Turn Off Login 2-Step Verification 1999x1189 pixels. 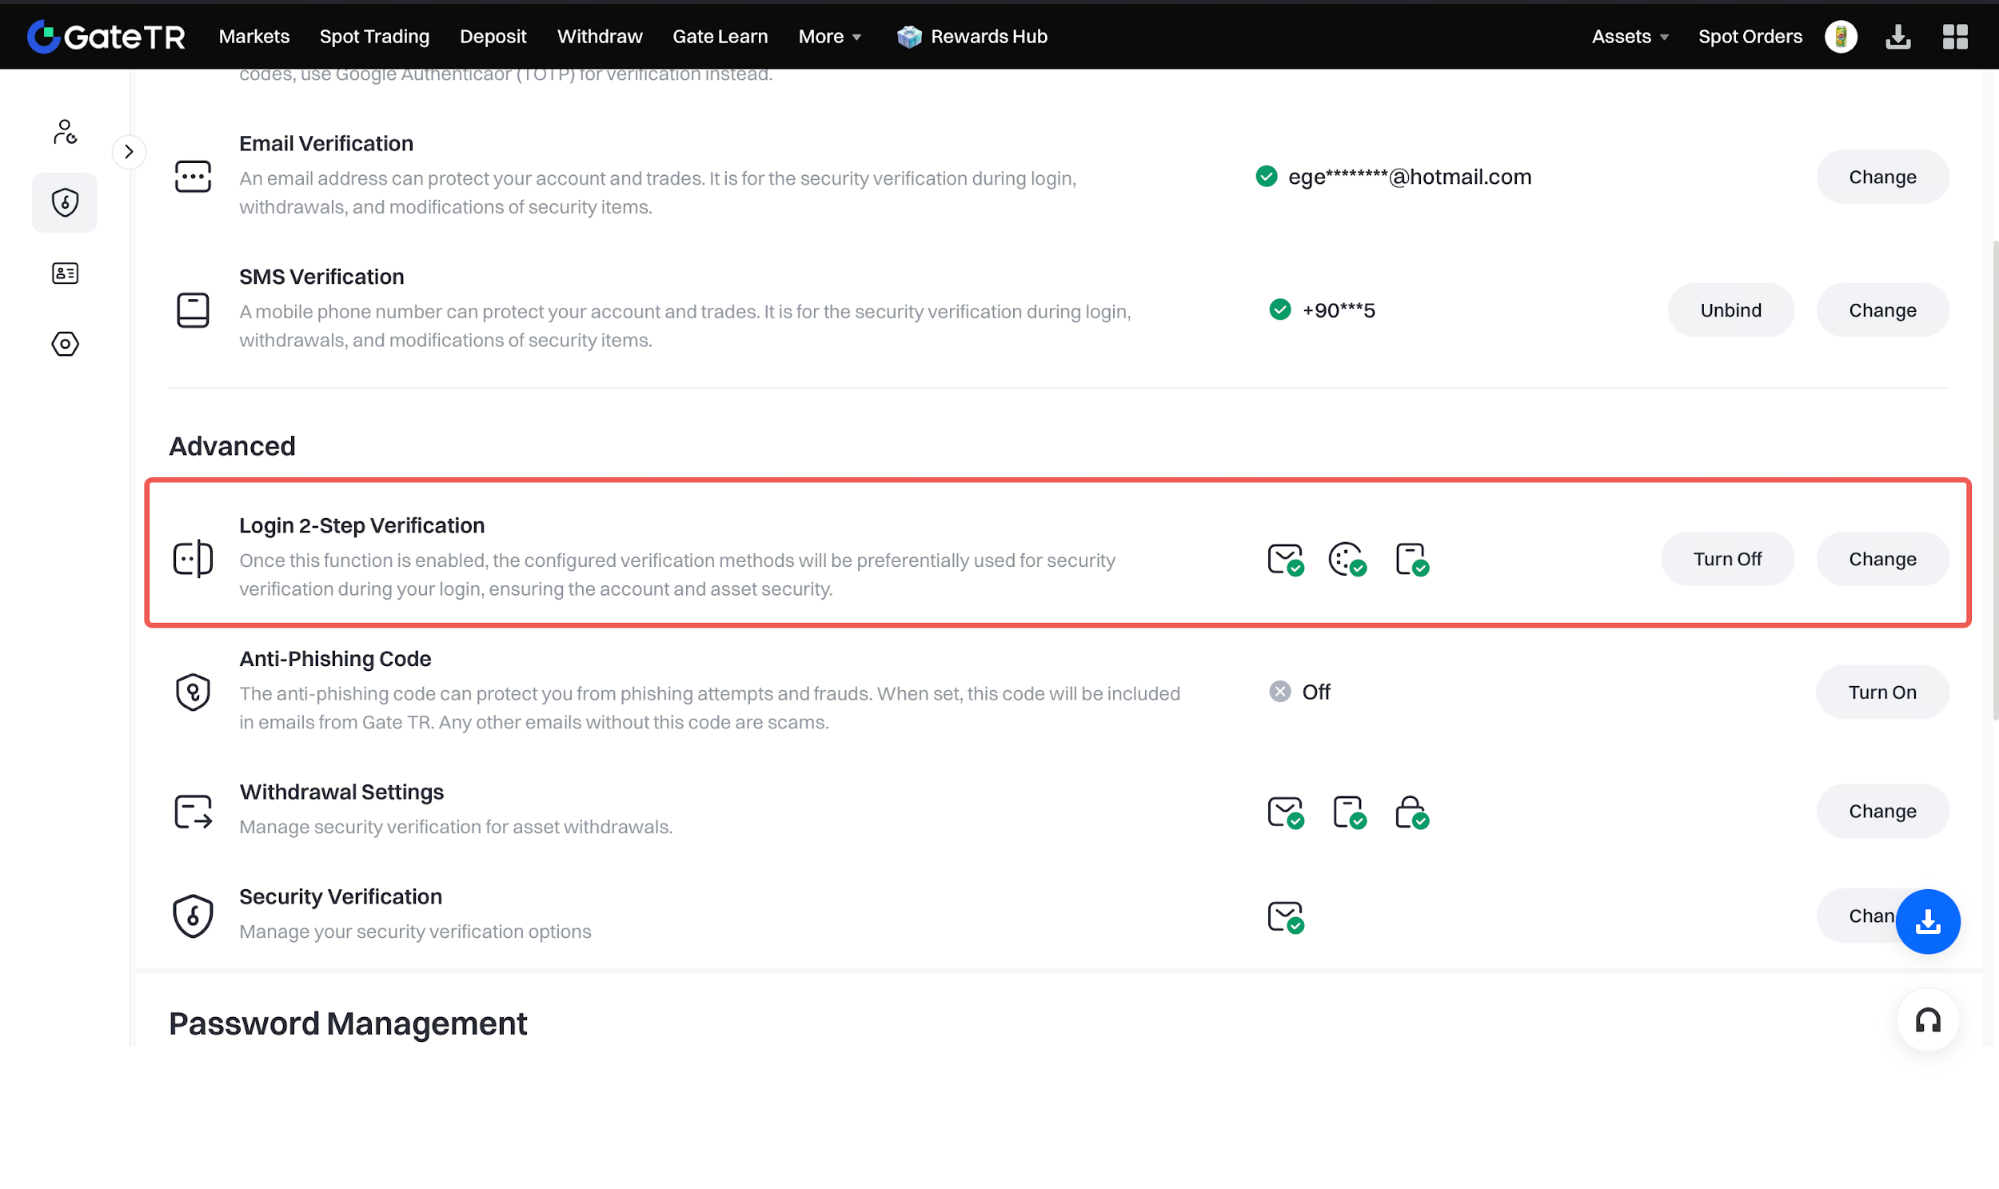tap(1727, 559)
